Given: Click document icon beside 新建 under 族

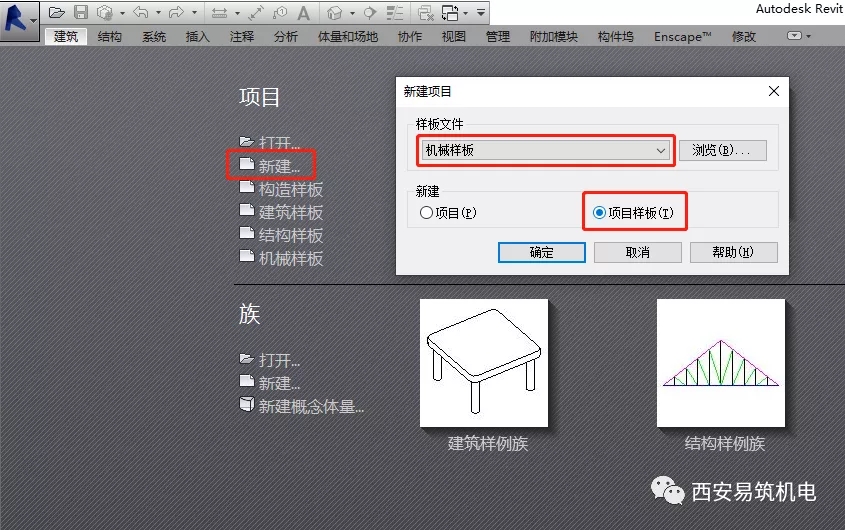Looking at the screenshot, I should [247, 381].
